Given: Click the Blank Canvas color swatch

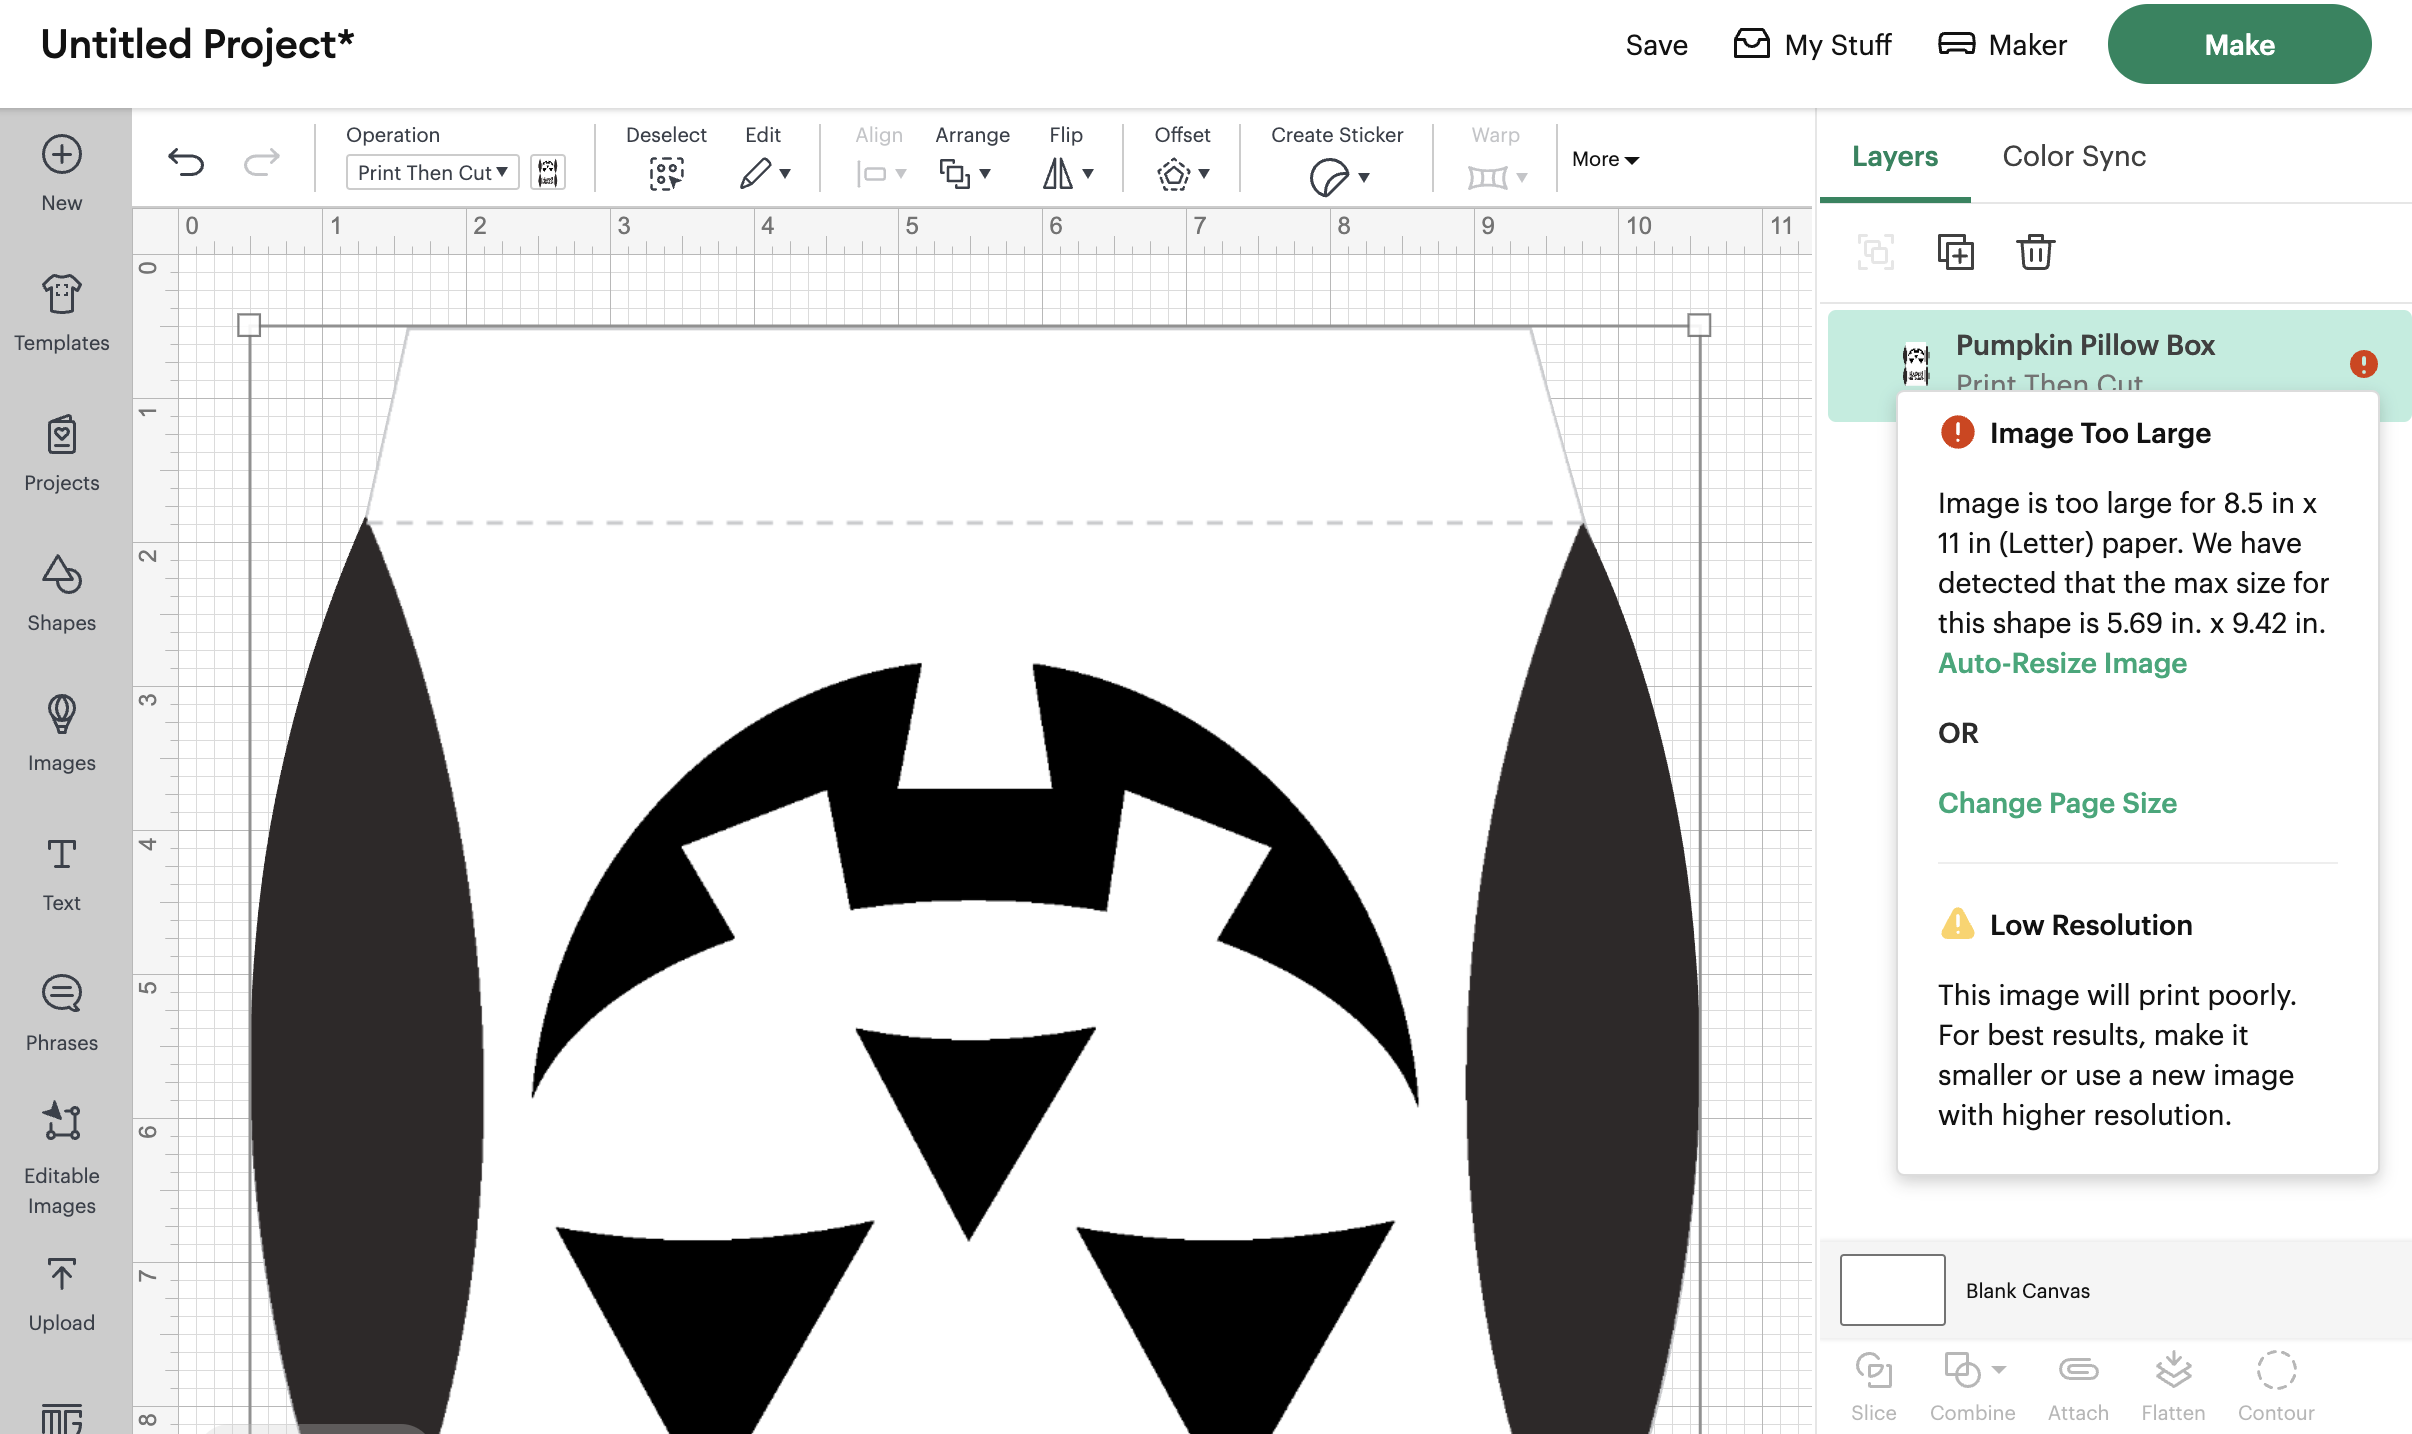Looking at the screenshot, I should [1893, 1290].
